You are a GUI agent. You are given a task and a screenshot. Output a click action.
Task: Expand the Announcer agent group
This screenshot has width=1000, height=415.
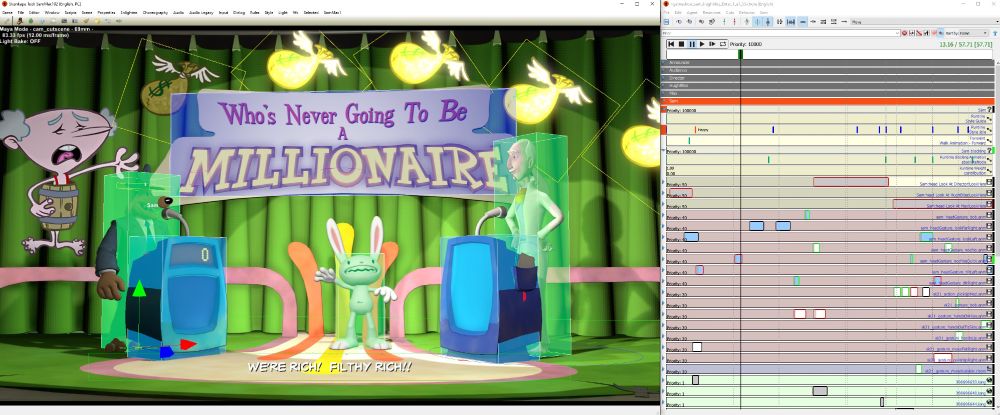click(663, 62)
